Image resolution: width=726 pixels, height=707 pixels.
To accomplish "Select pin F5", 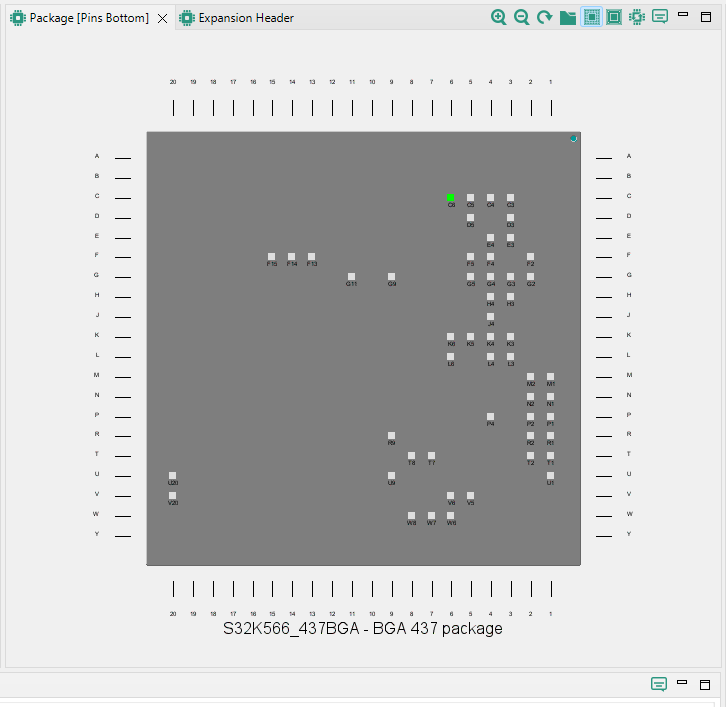I will 470,257.
